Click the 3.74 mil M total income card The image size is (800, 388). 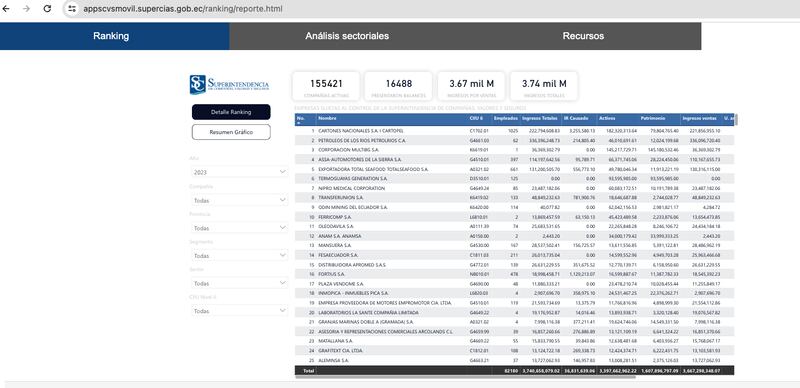544,86
